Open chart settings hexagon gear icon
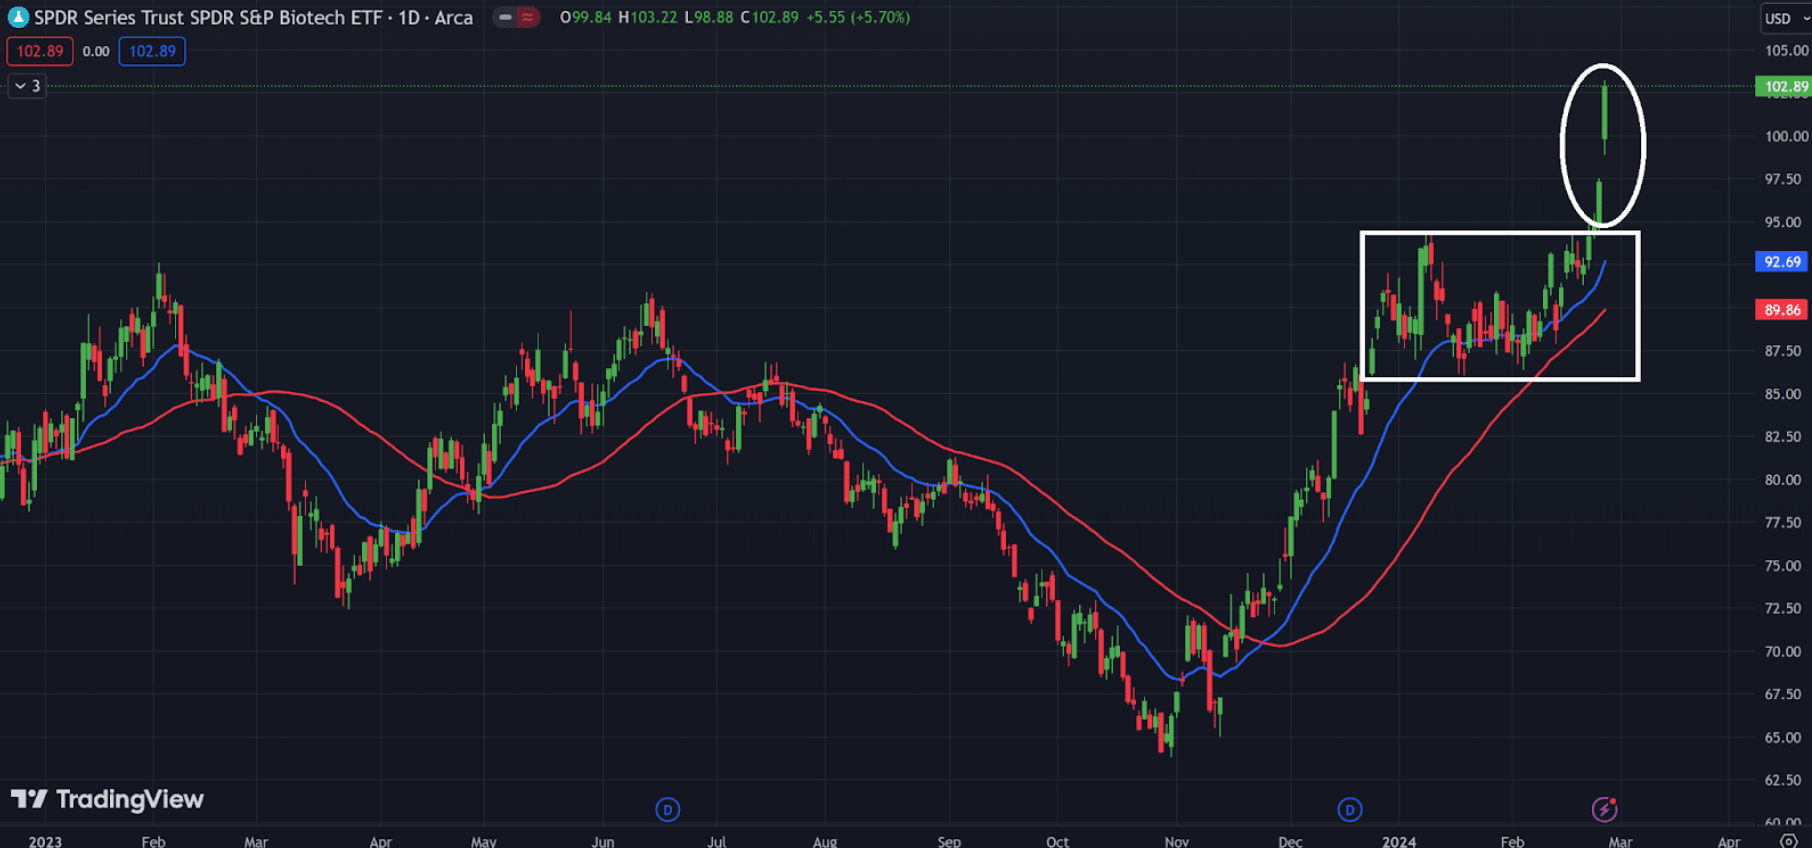 point(1788,841)
